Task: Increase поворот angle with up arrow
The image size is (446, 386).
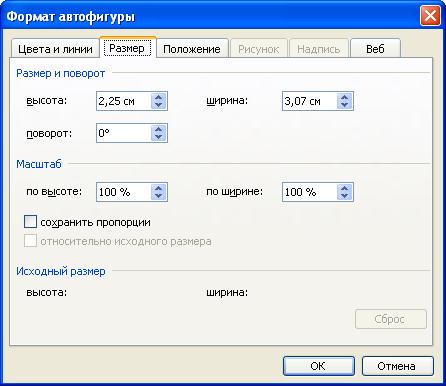Action: [x=159, y=129]
